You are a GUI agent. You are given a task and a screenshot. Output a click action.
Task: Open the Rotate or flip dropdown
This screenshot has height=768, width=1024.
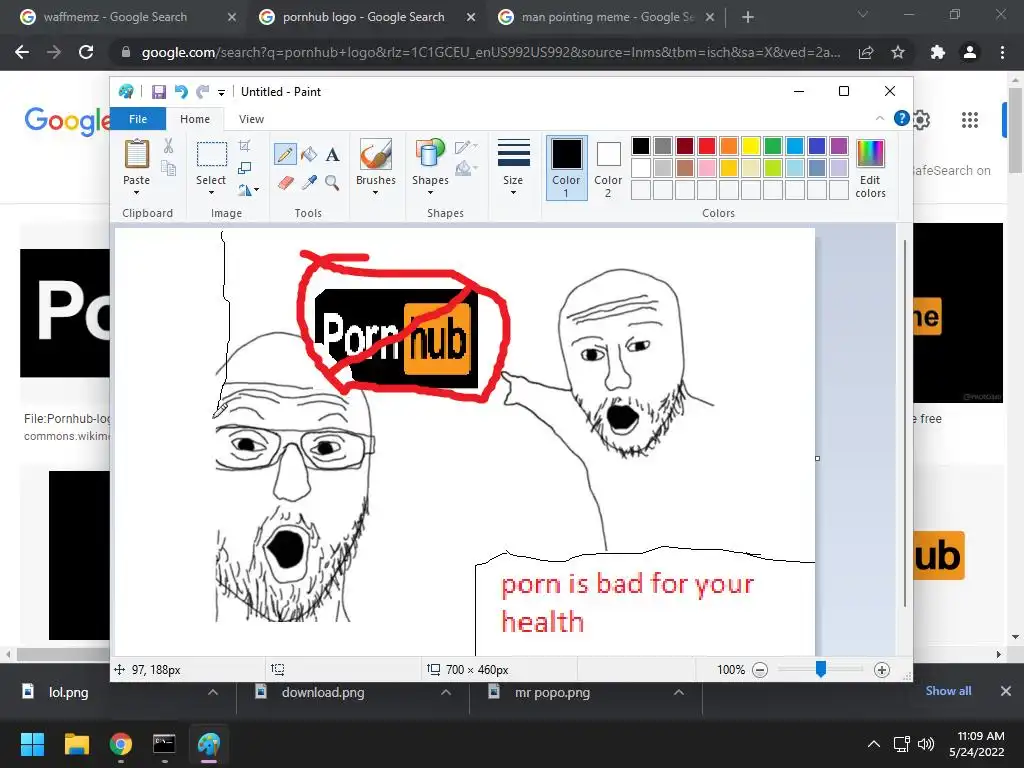coord(248,190)
